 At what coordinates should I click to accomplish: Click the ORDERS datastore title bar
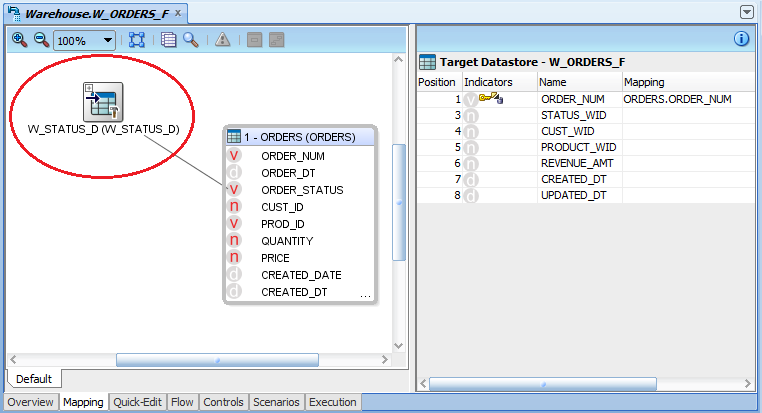click(300, 137)
